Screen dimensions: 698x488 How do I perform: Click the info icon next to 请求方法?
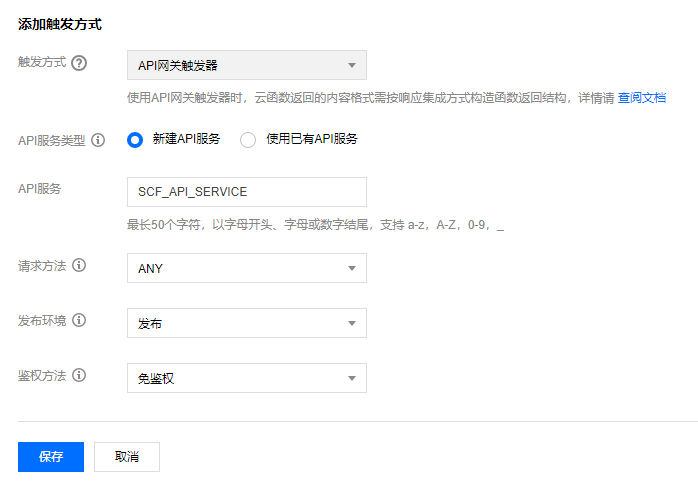pos(79,265)
